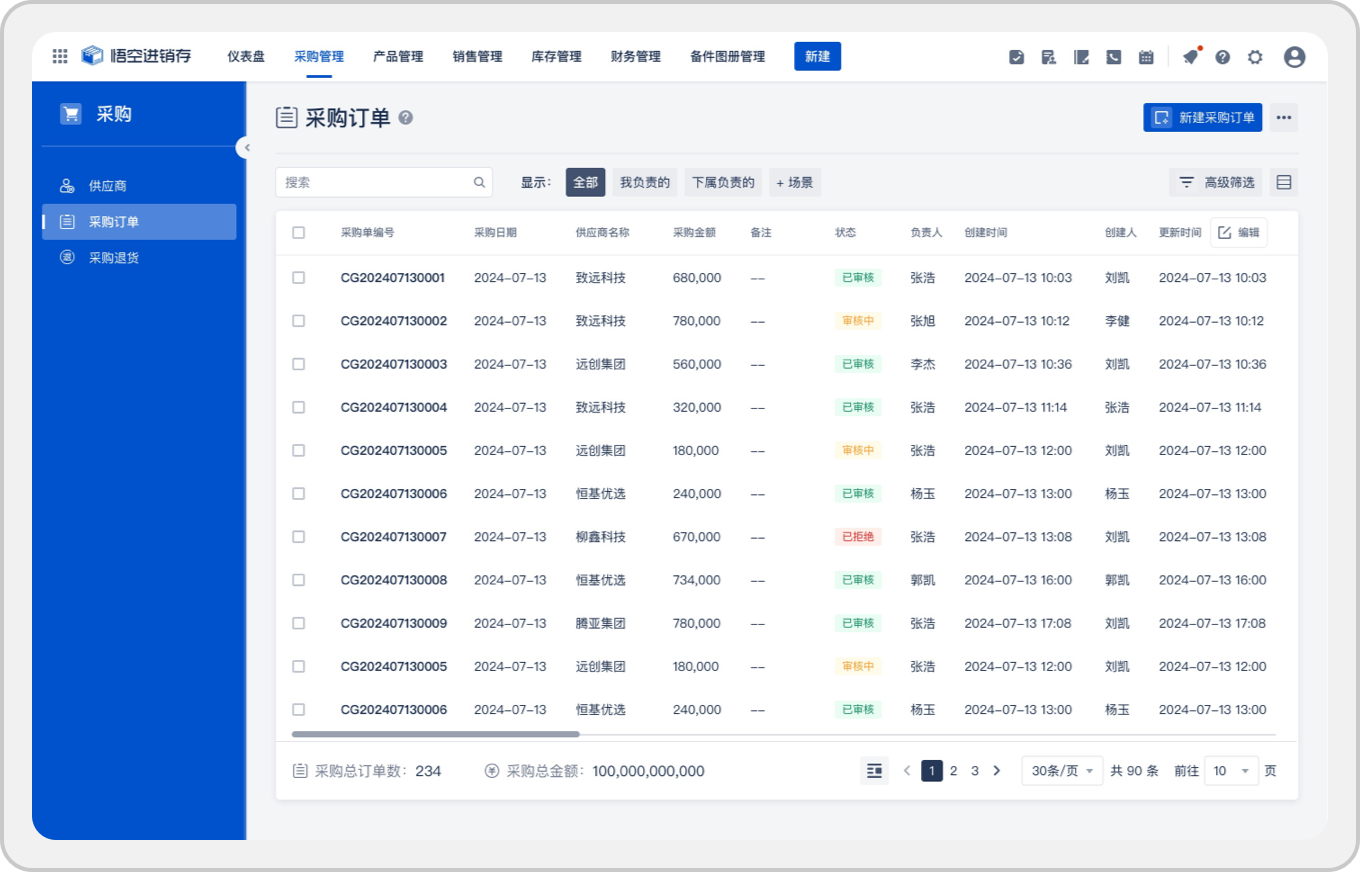Open 财务管理 in top navigation
This screenshot has height=872, width=1360.
tap(636, 57)
